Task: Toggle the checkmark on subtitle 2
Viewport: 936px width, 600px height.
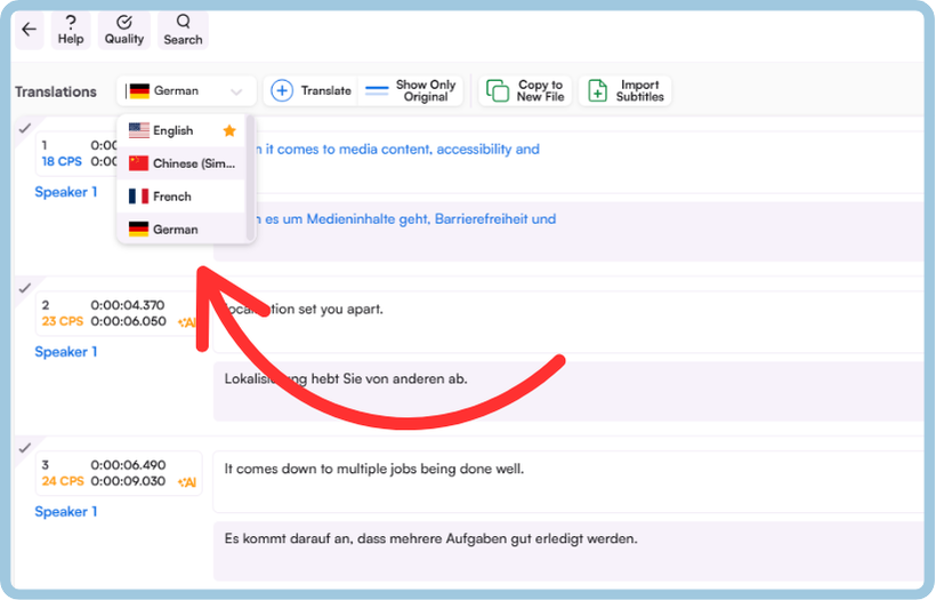Action: click(x=25, y=288)
